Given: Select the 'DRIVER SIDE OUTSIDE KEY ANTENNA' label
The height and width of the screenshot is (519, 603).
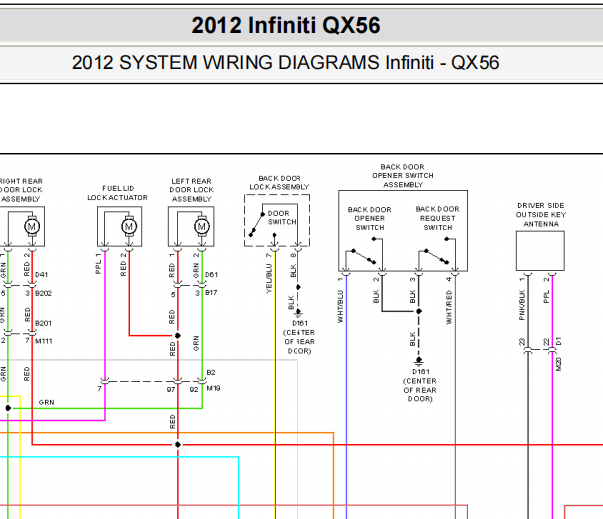Looking at the screenshot, I should coord(541,215).
